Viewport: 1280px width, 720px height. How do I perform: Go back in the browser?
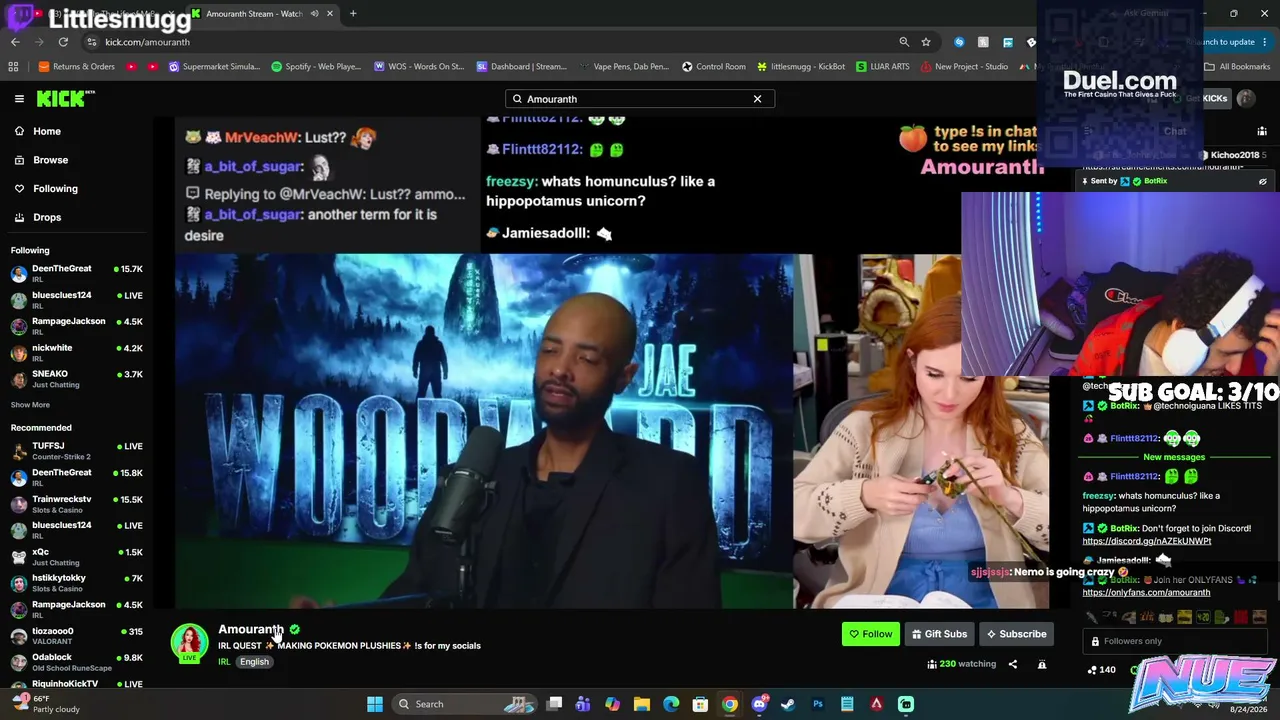click(x=15, y=42)
